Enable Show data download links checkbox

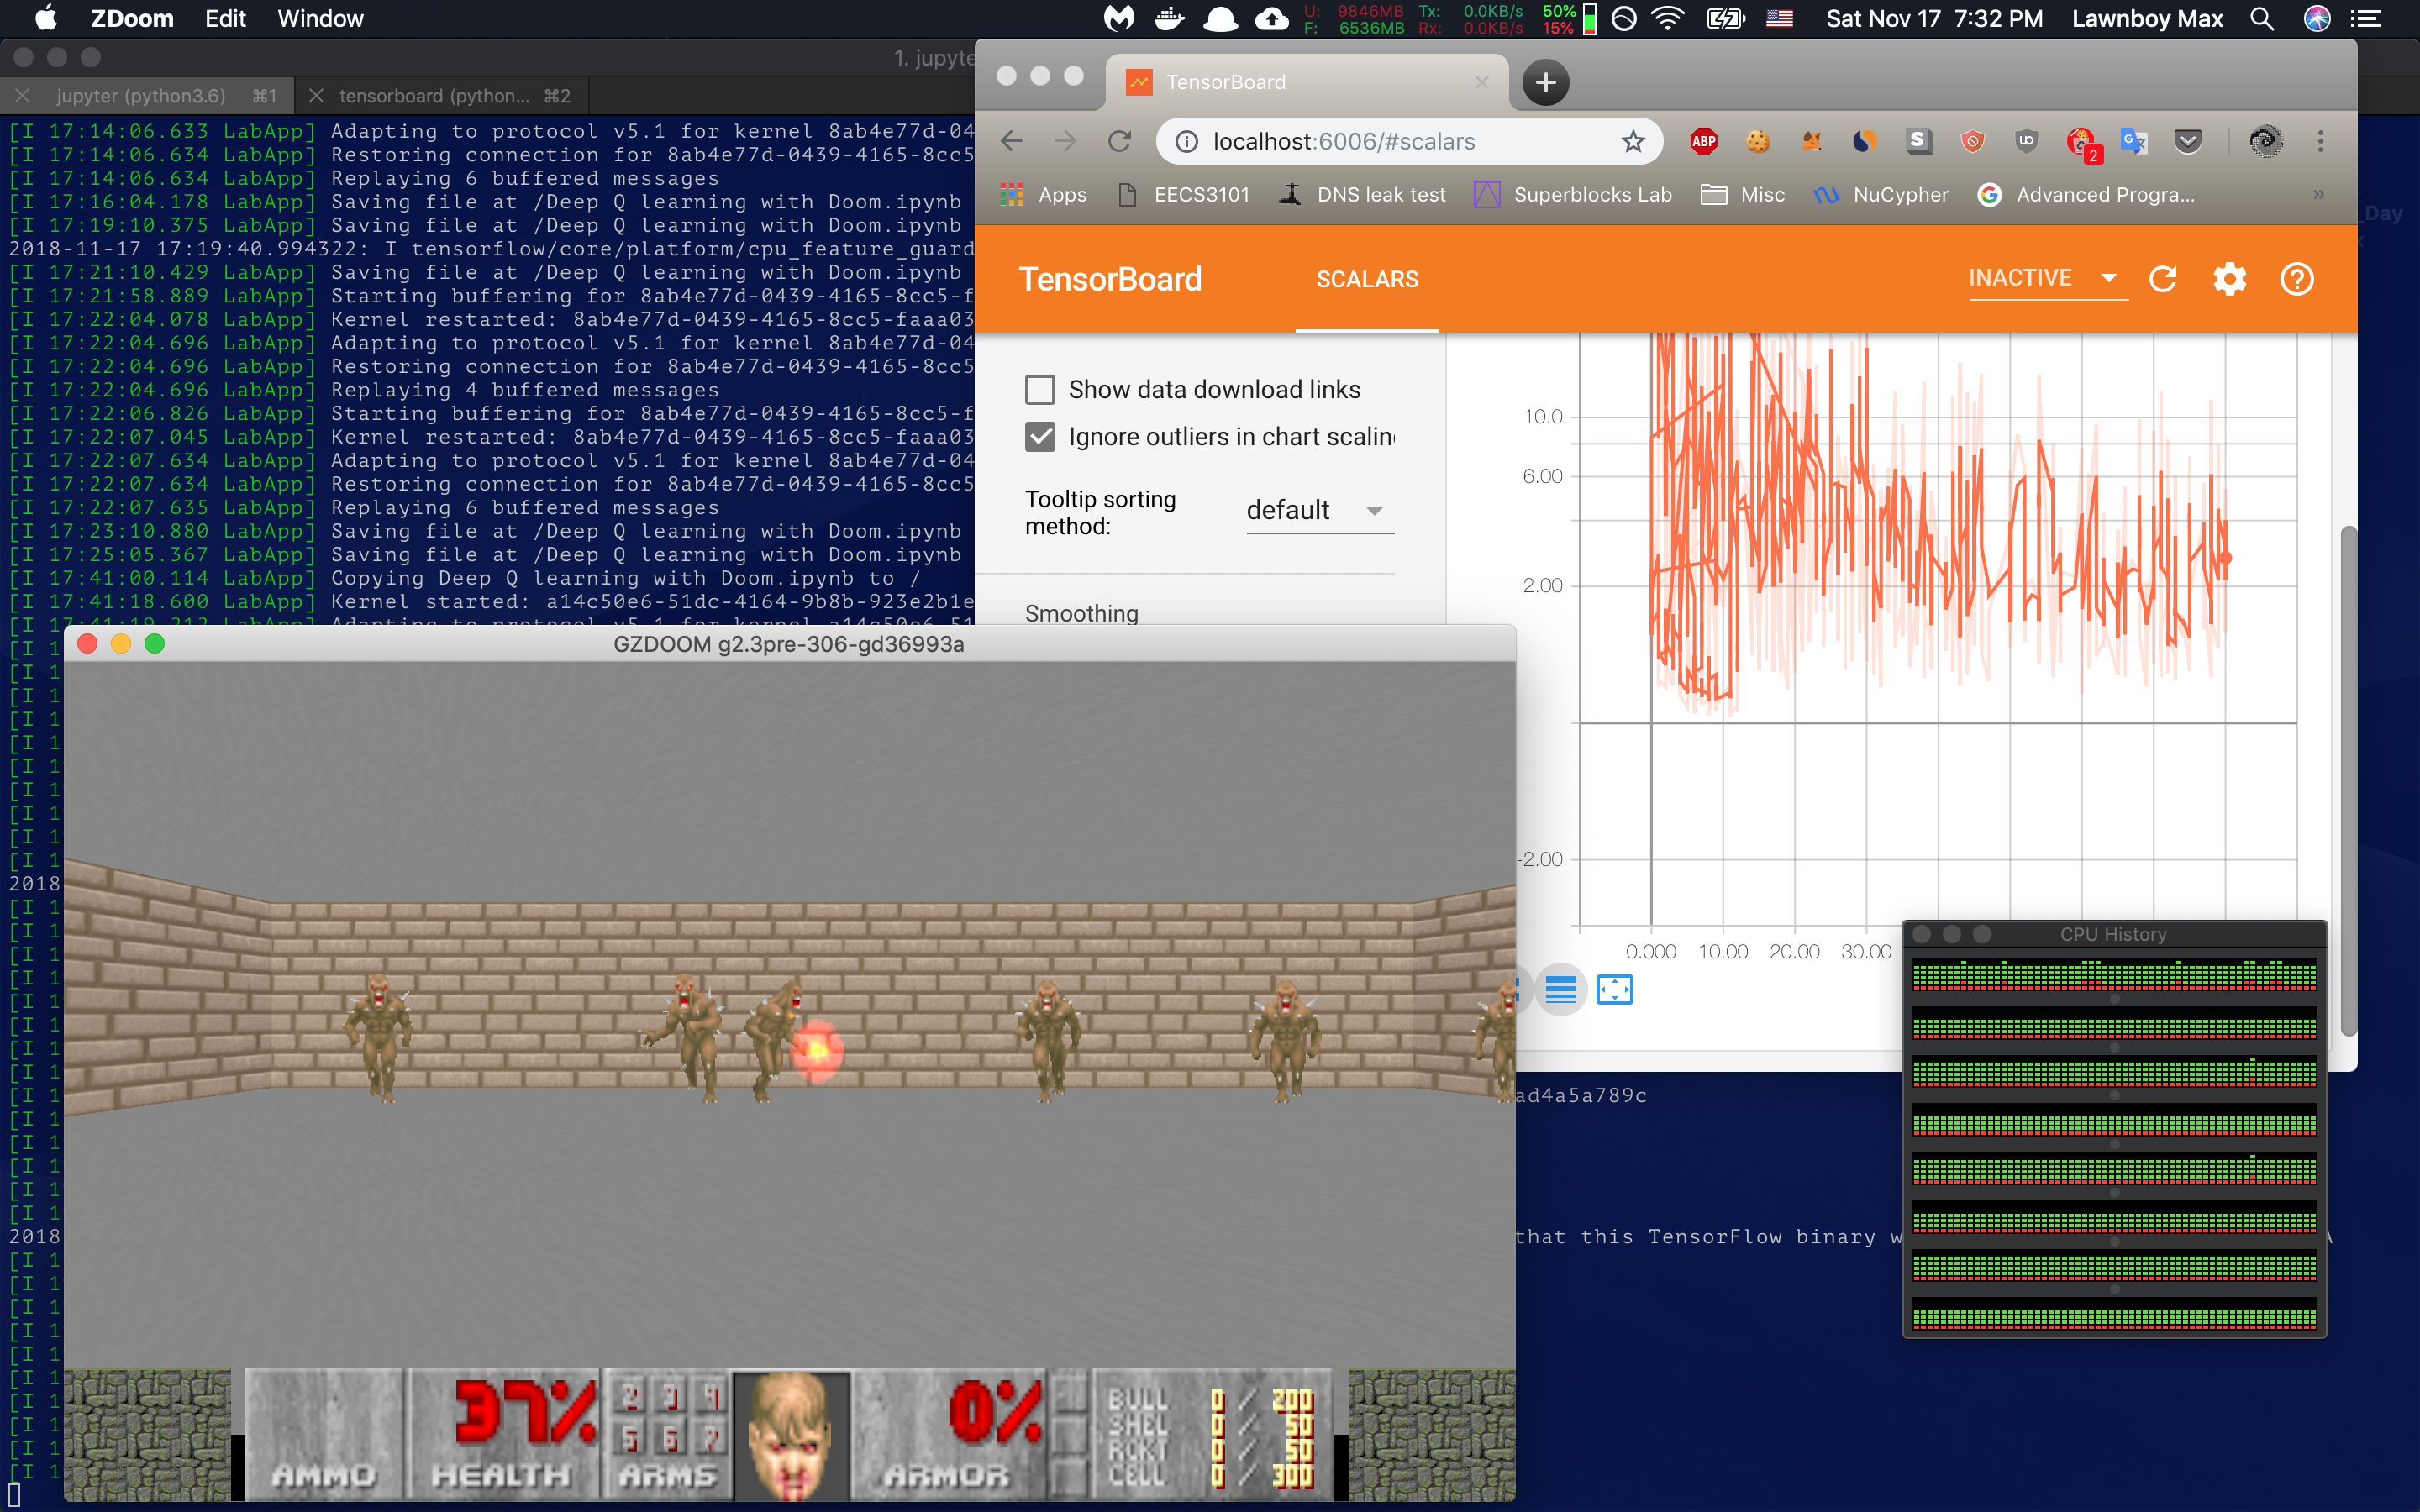pyautogui.click(x=1040, y=389)
